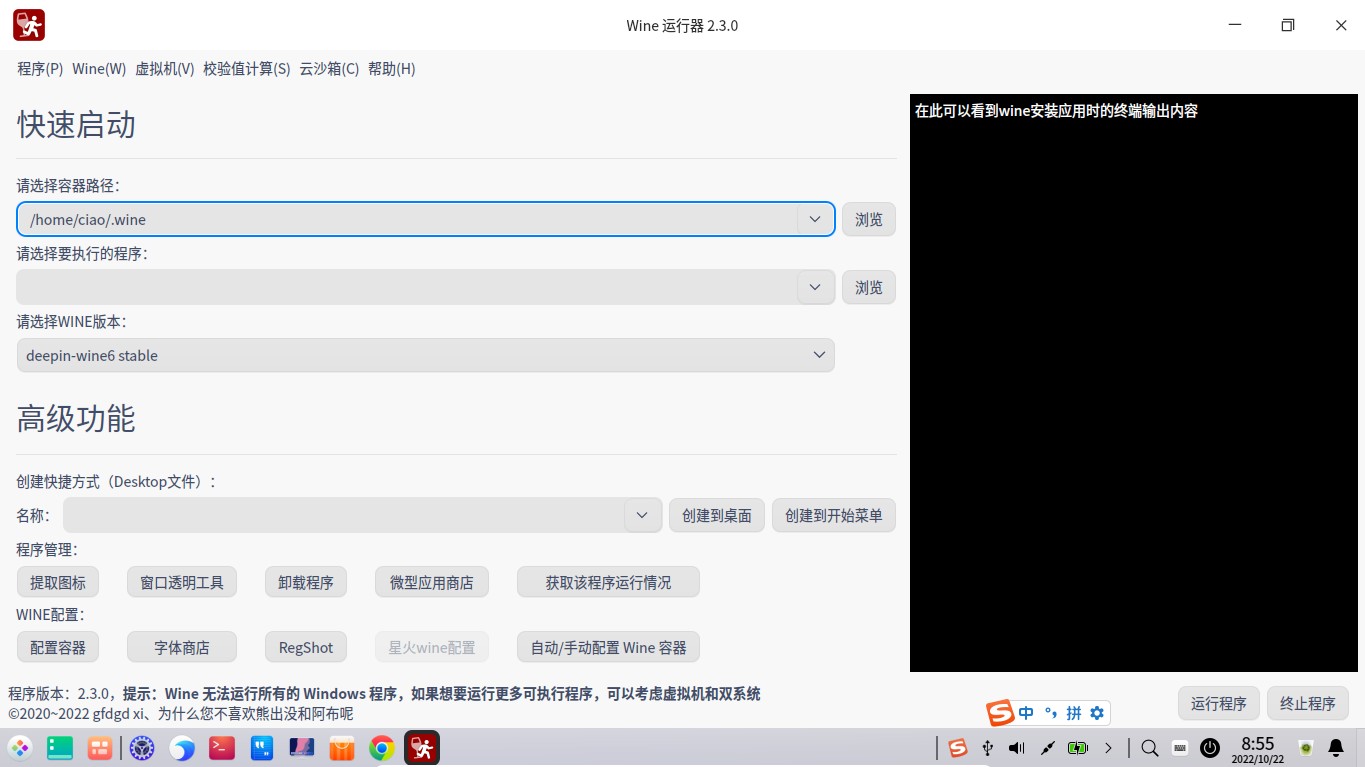
Task: Click the 运行程序 button
Action: (x=1218, y=703)
